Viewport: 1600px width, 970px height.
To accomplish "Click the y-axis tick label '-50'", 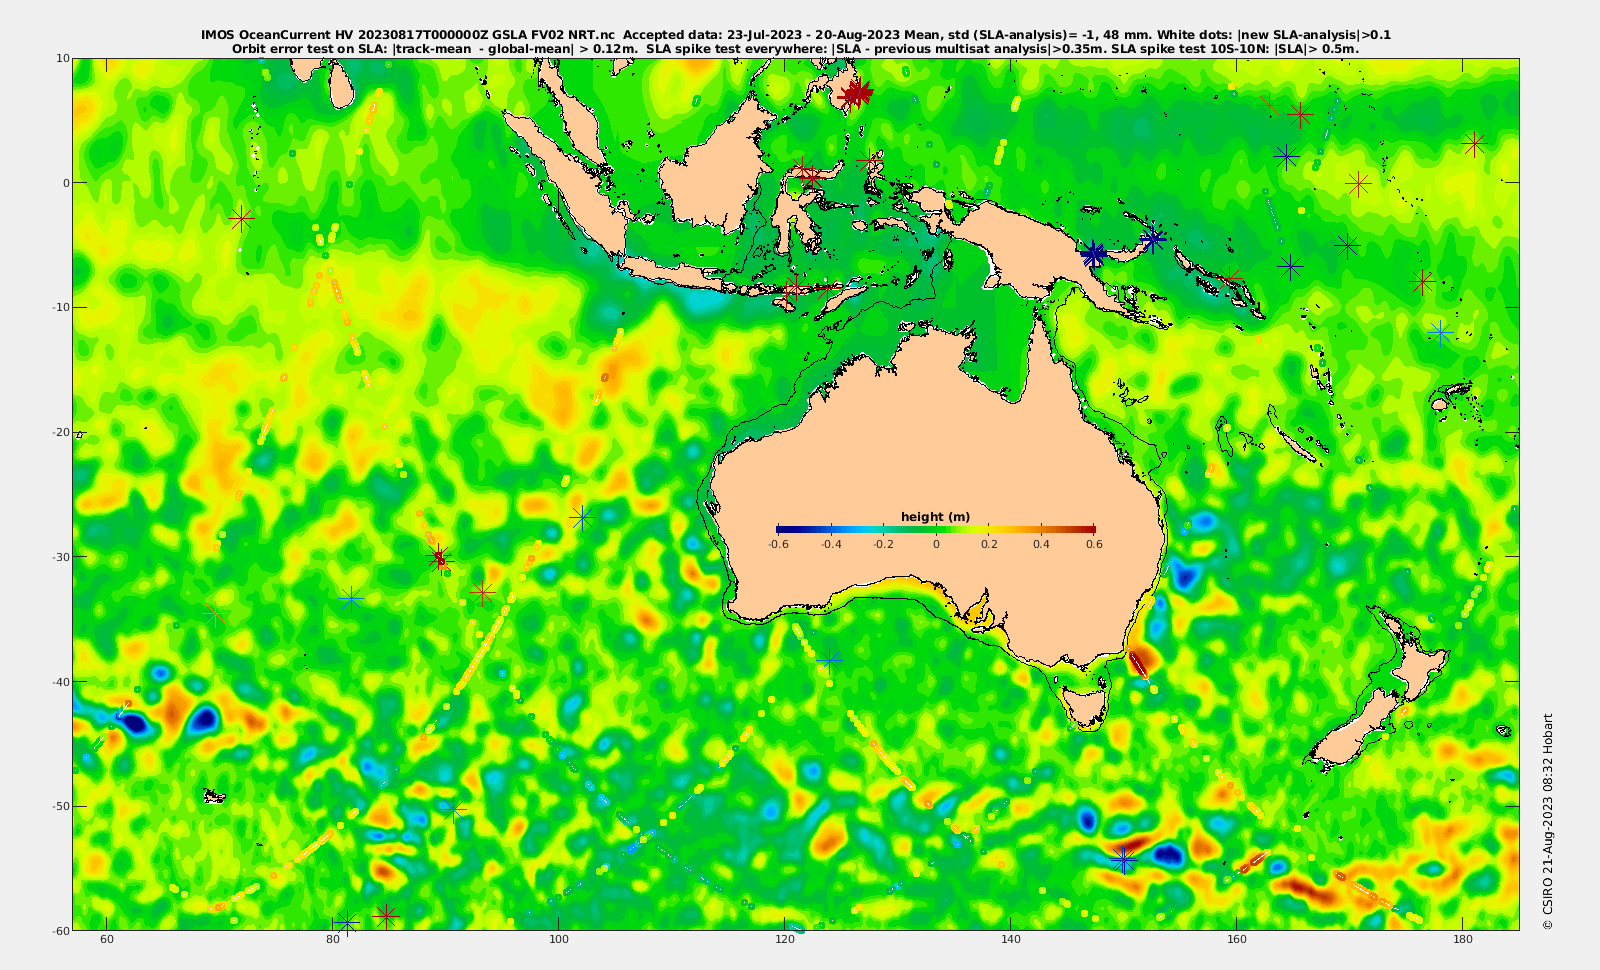I will (x=59, y=806).
